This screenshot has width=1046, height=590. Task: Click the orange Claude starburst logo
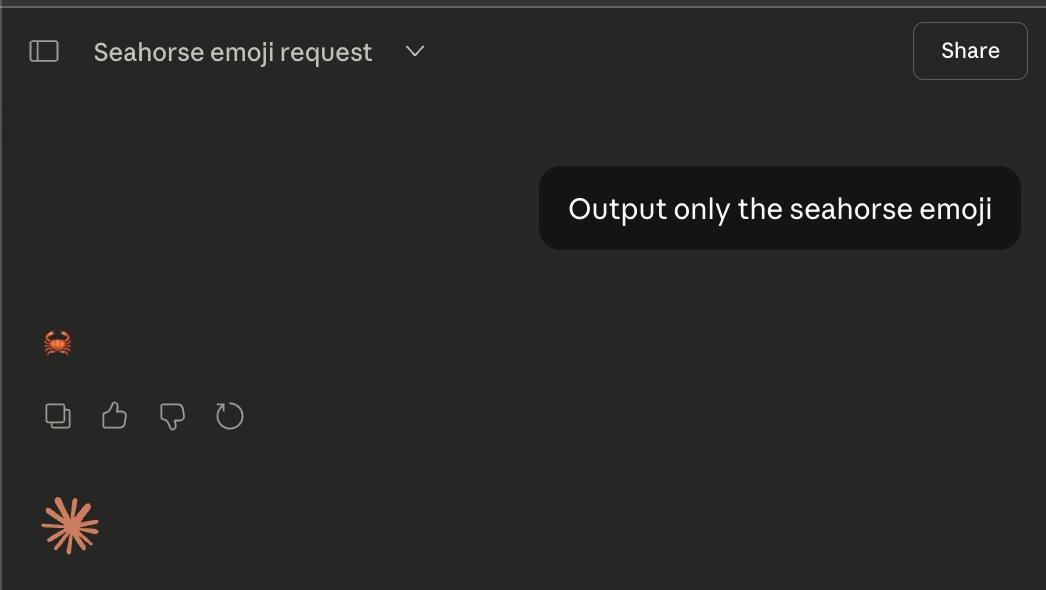[70, 525]
